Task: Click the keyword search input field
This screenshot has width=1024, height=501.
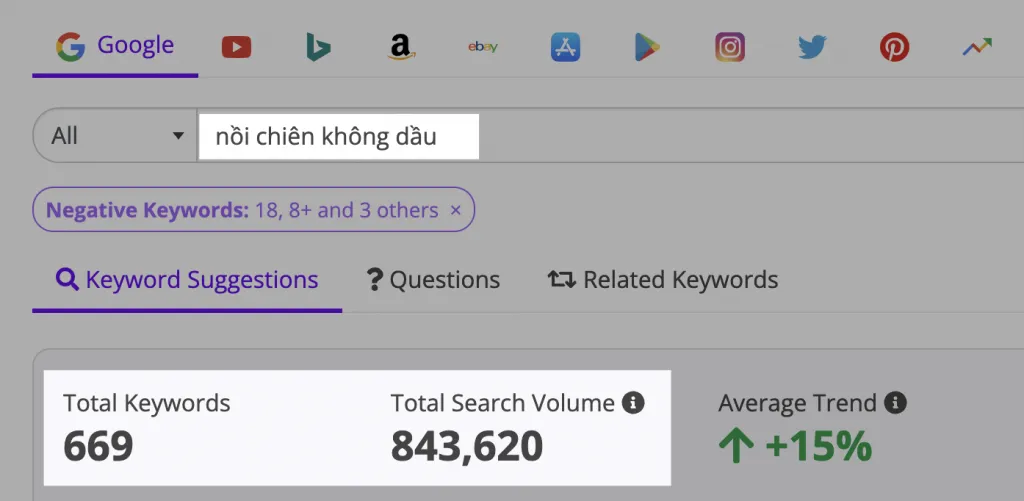Action: [x=338, y=136]
